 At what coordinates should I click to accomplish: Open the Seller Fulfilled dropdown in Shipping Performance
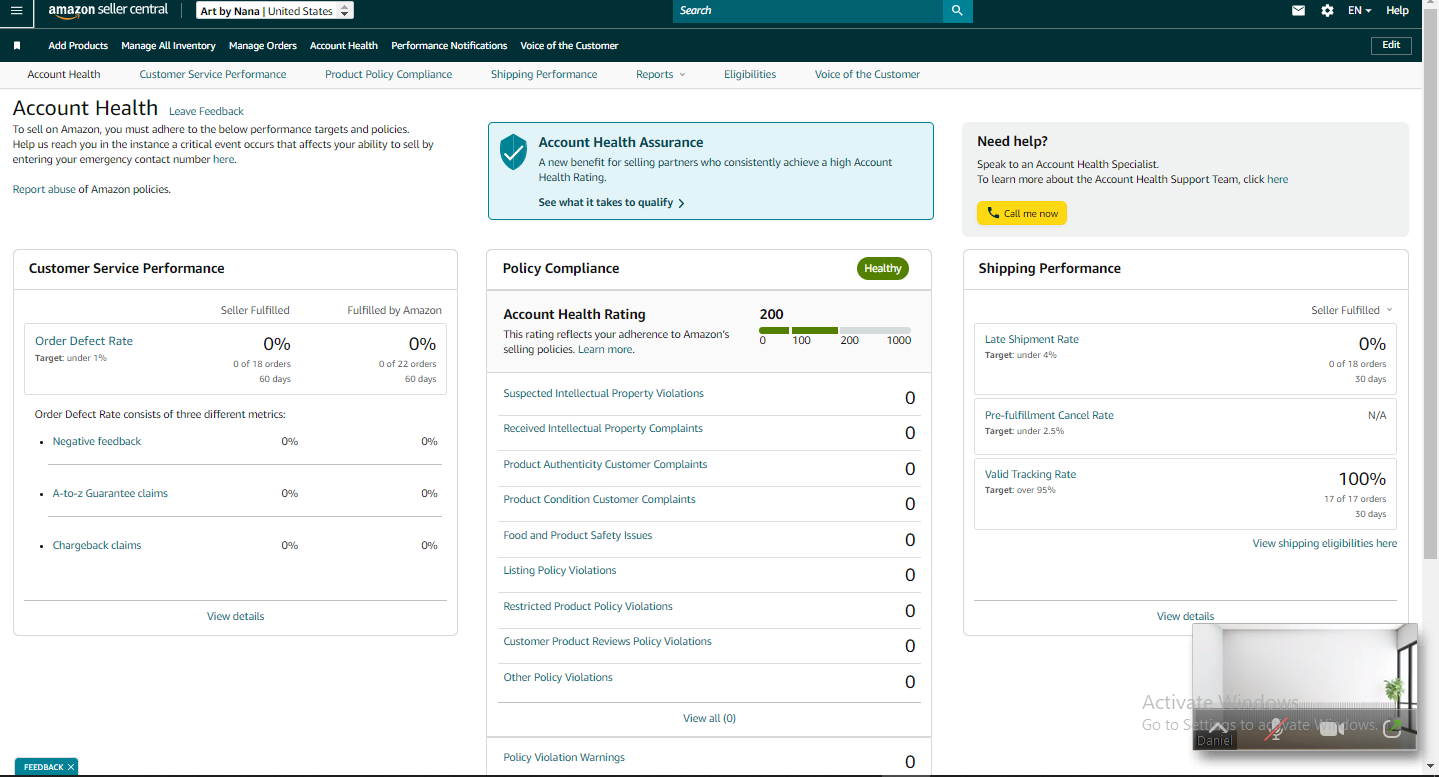(1351, 310)
